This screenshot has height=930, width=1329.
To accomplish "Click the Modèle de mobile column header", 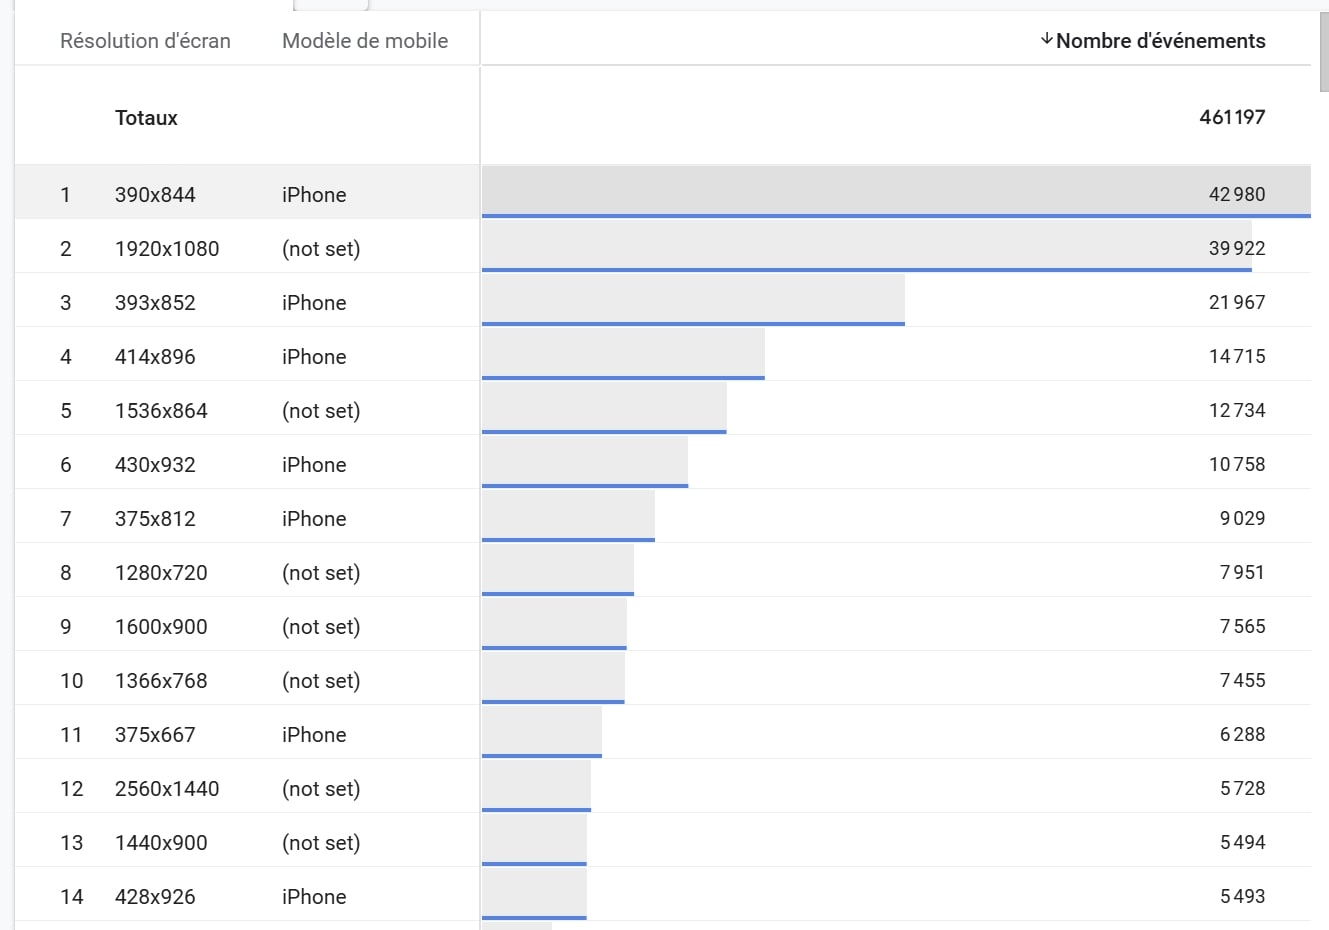I will [365, 41].
